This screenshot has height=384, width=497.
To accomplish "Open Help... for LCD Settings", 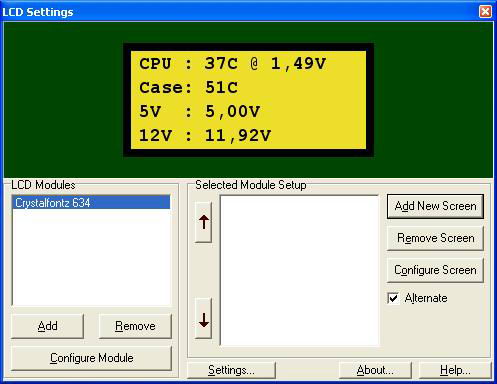I will click(x=455, y=370).
